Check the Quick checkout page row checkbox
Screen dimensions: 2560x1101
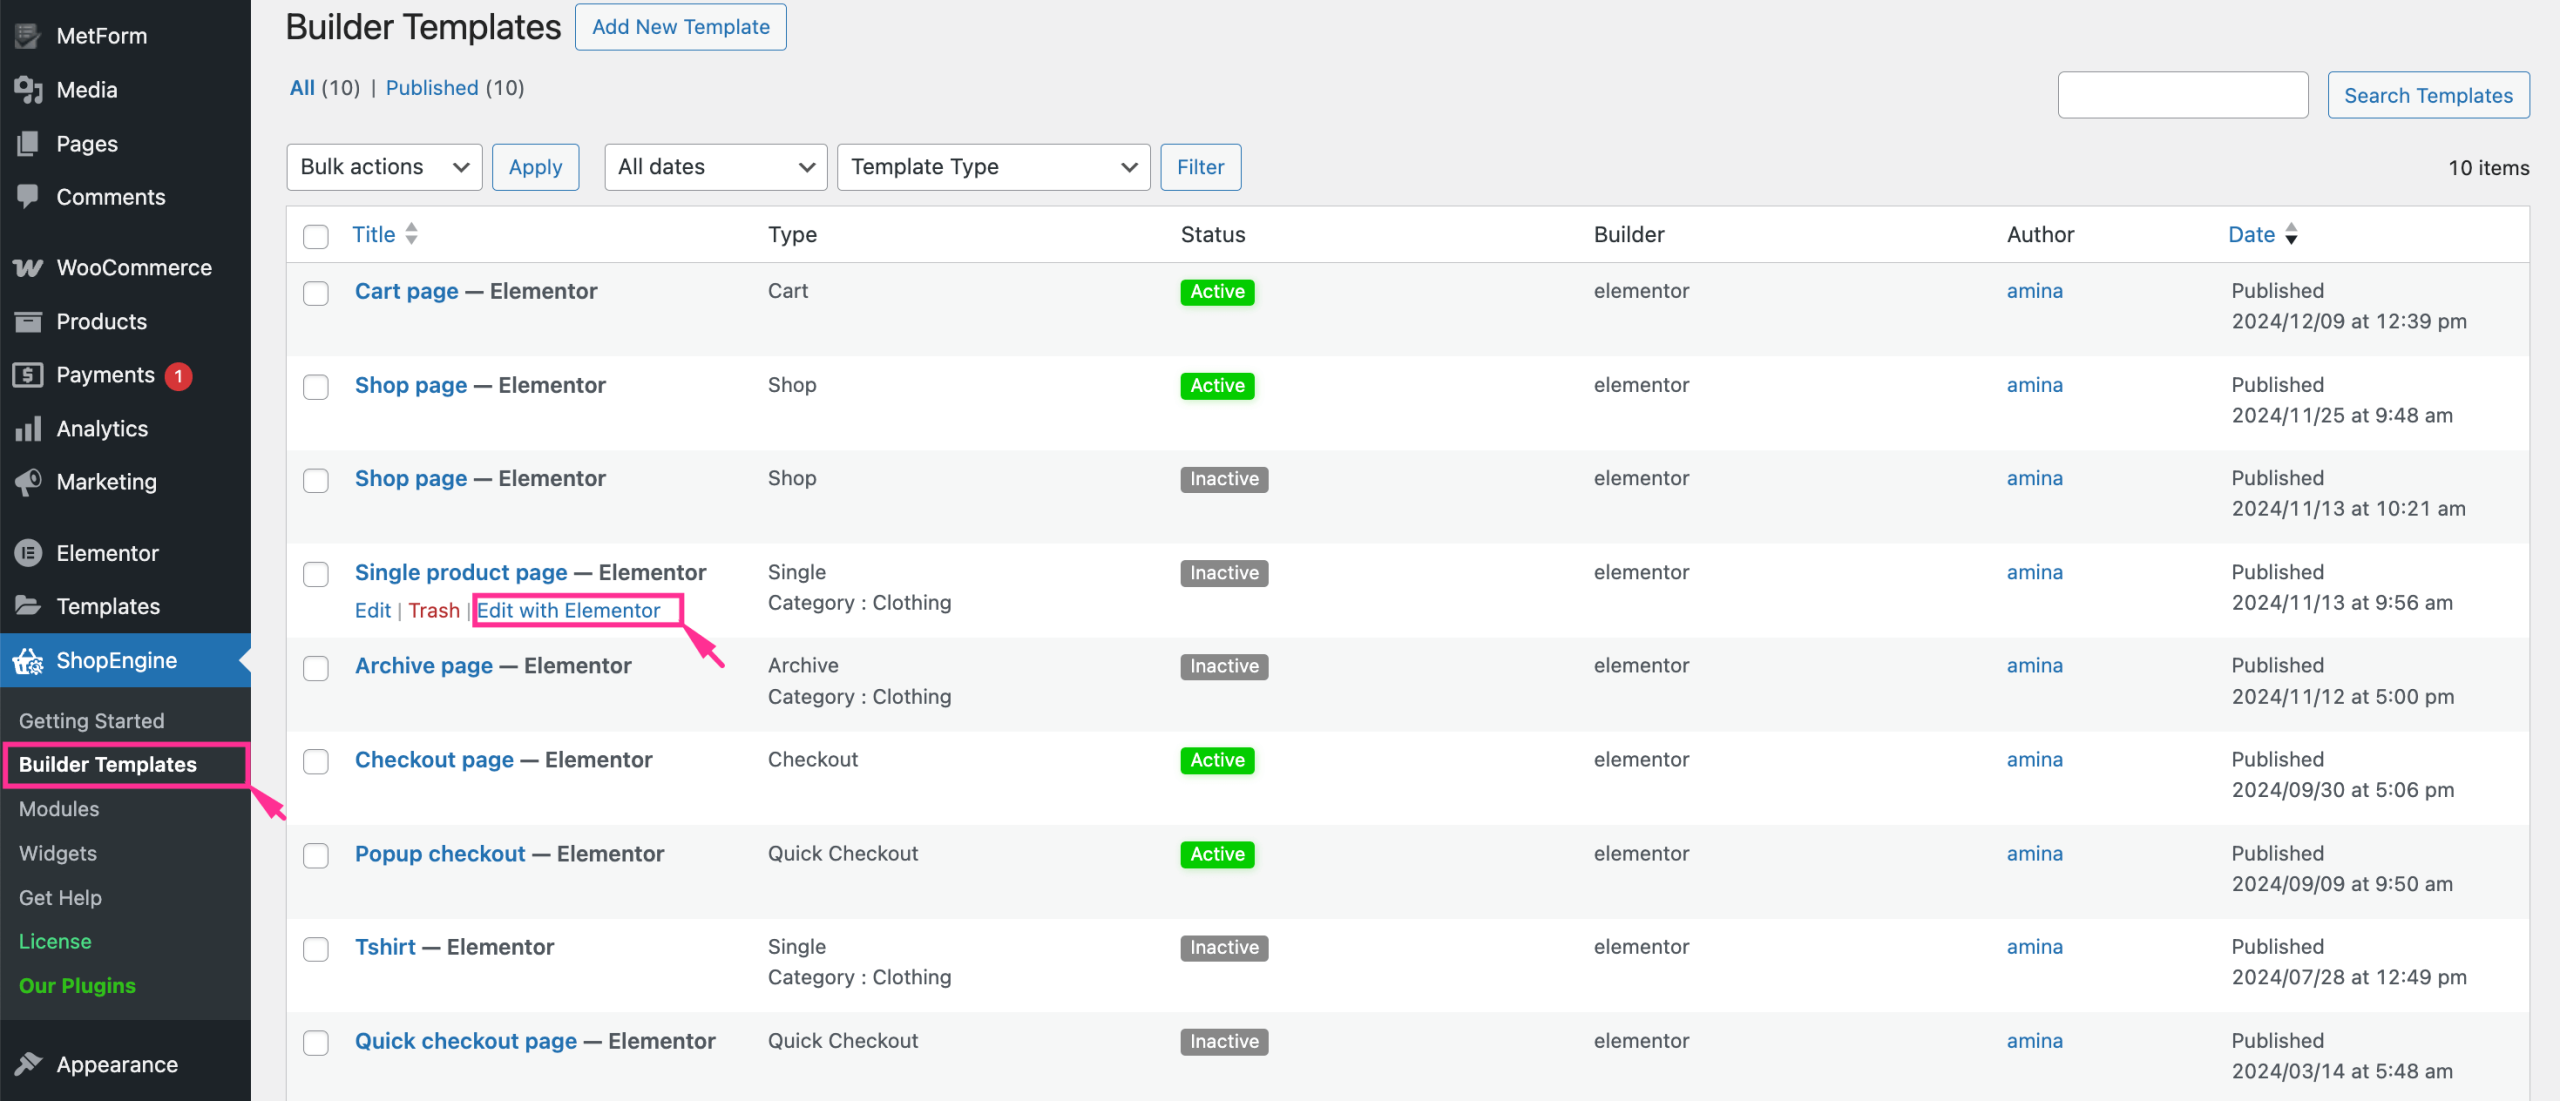pyautogui.click(x=316, y=1042)
